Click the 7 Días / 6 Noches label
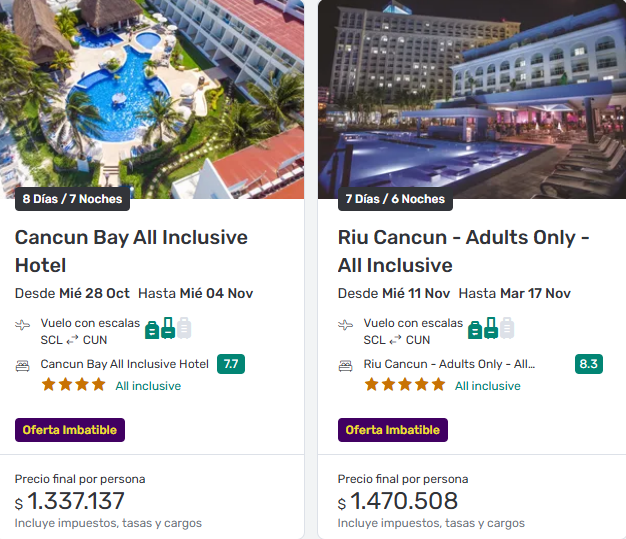The image size is (626, 539). pyautogui.click(x=395, y=199)
